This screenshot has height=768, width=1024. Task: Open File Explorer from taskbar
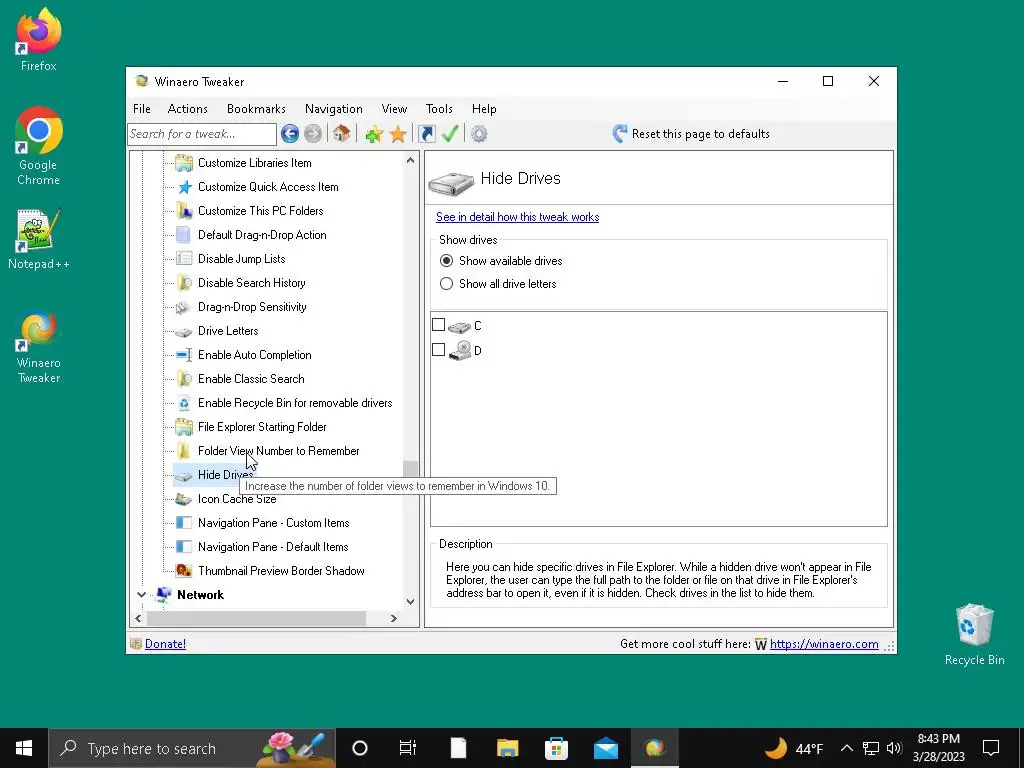(x=507, y=748)
